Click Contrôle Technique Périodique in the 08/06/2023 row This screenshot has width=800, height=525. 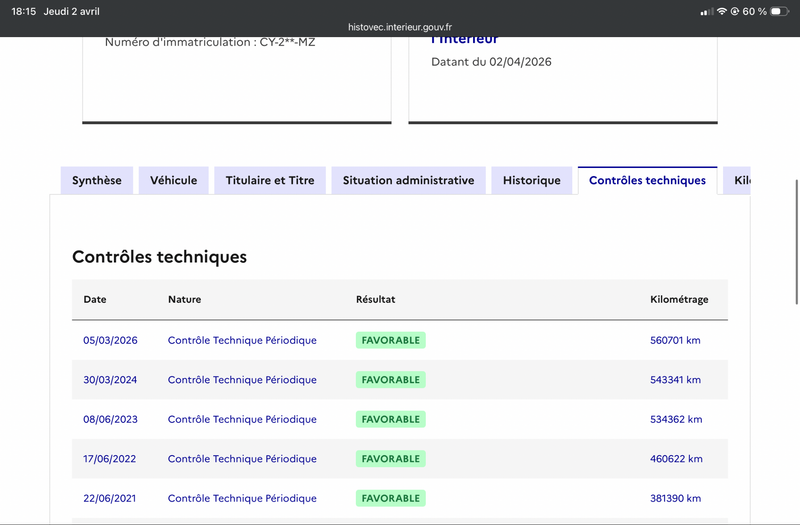tap(242, 419)
